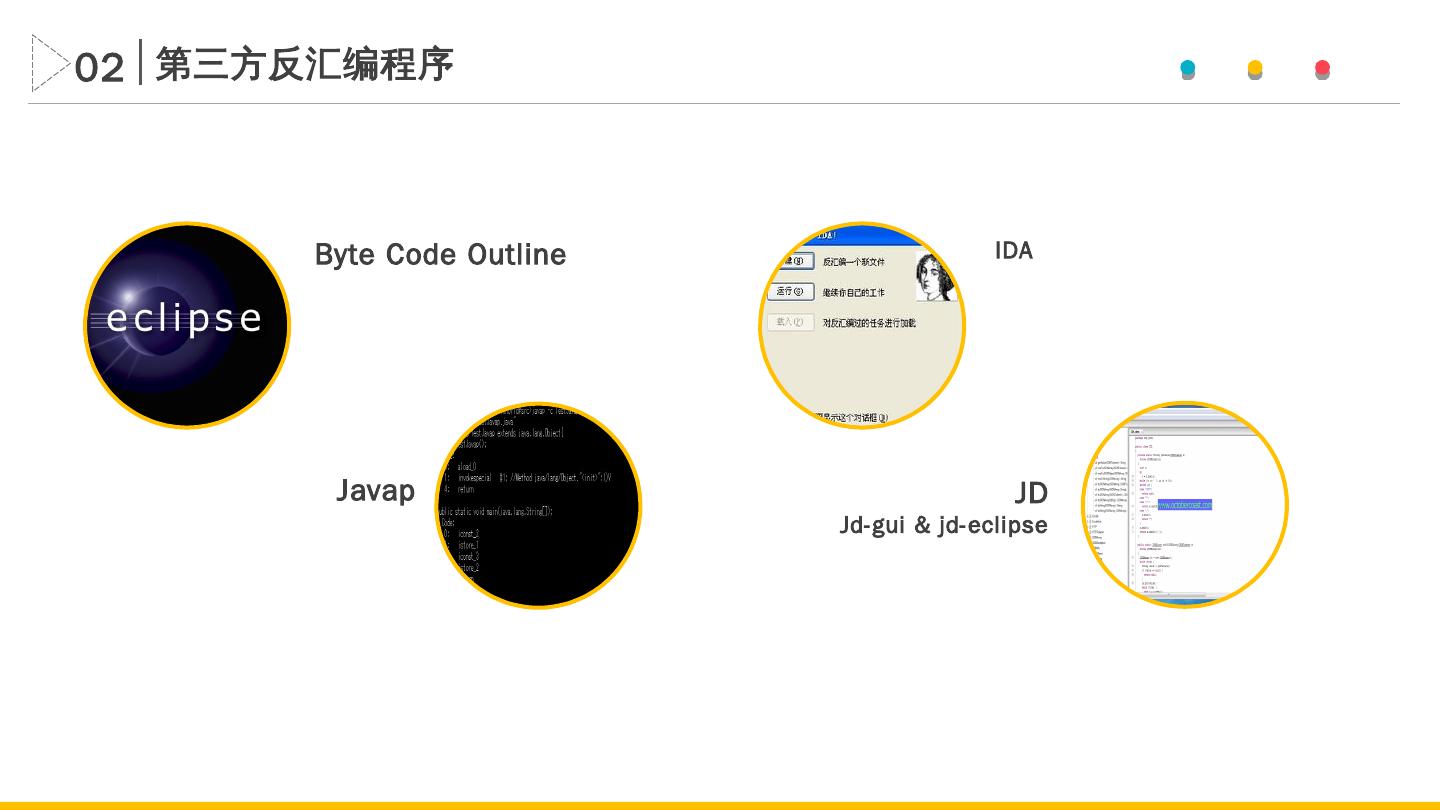Click the IDA text label
This screenshot has height=810, width=1440.
pos(1013,251)
